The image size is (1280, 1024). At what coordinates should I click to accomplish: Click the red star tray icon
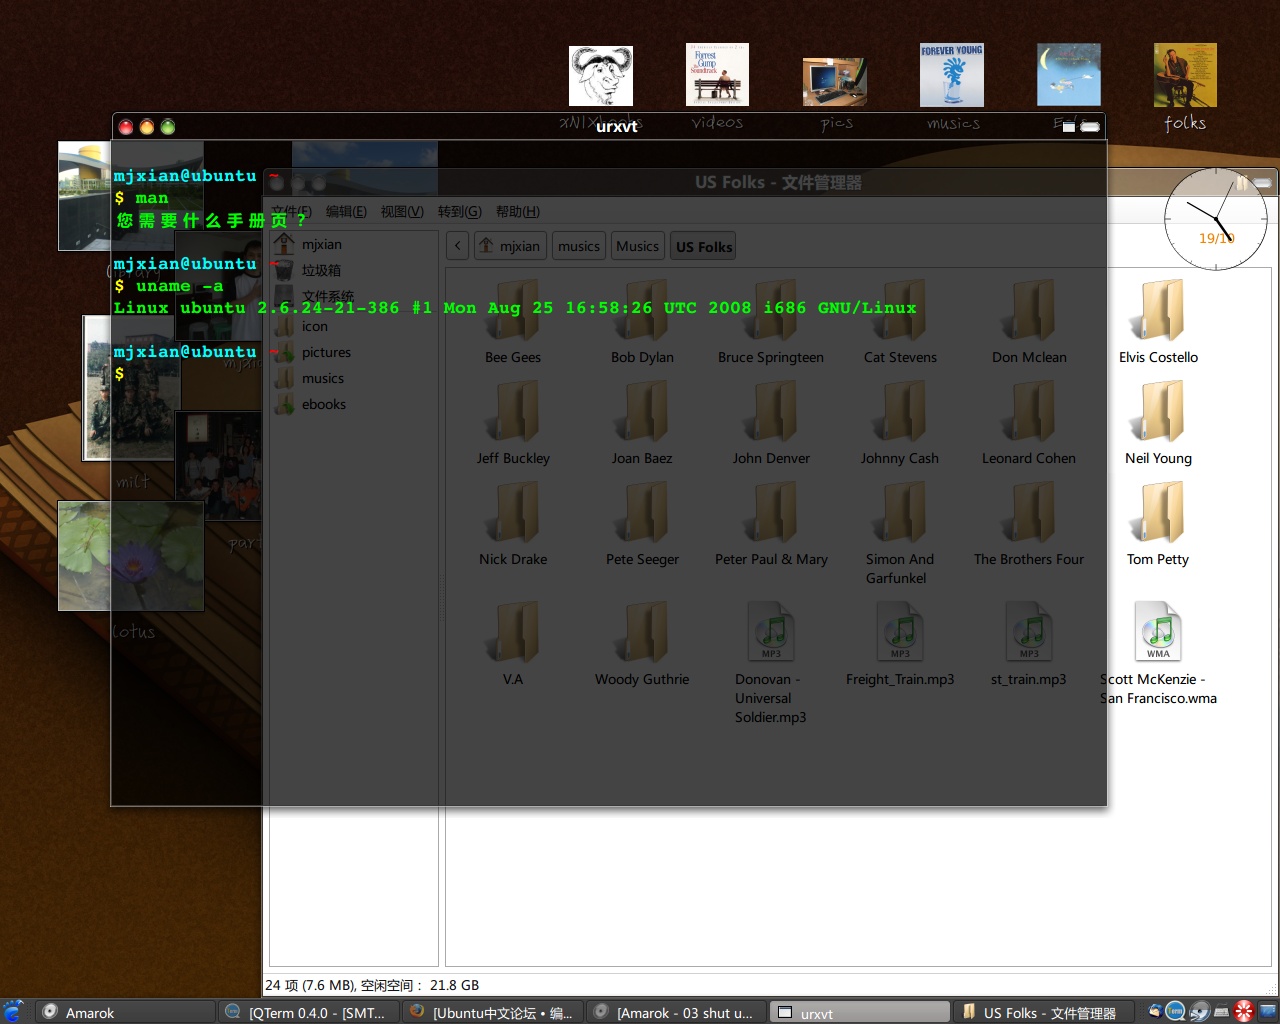click(1244, 1011)
